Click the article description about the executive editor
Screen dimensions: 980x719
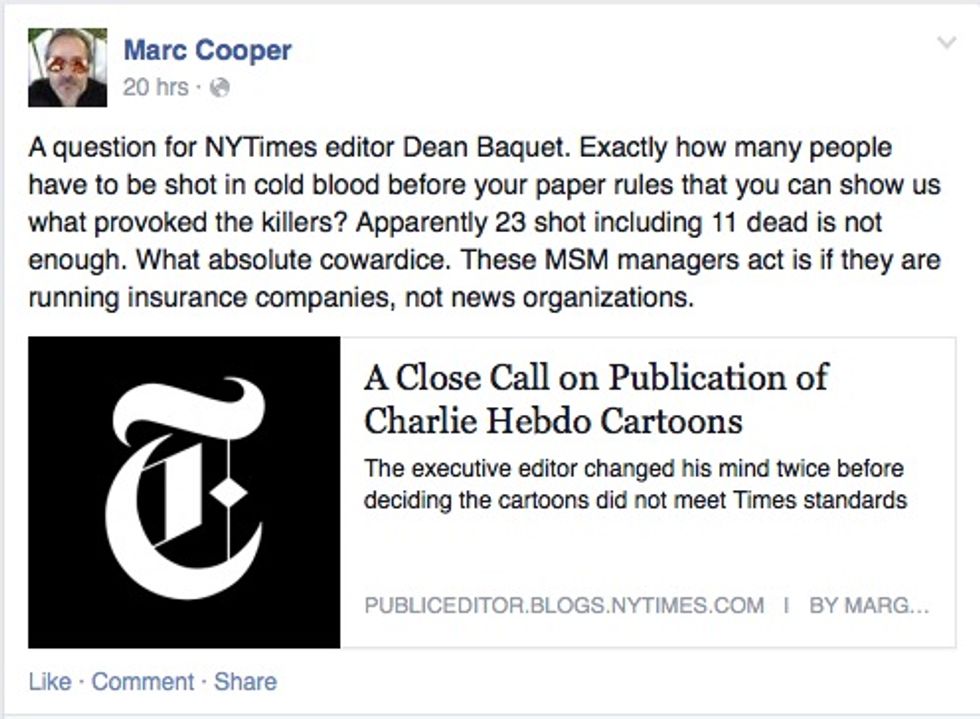point(634,484)
